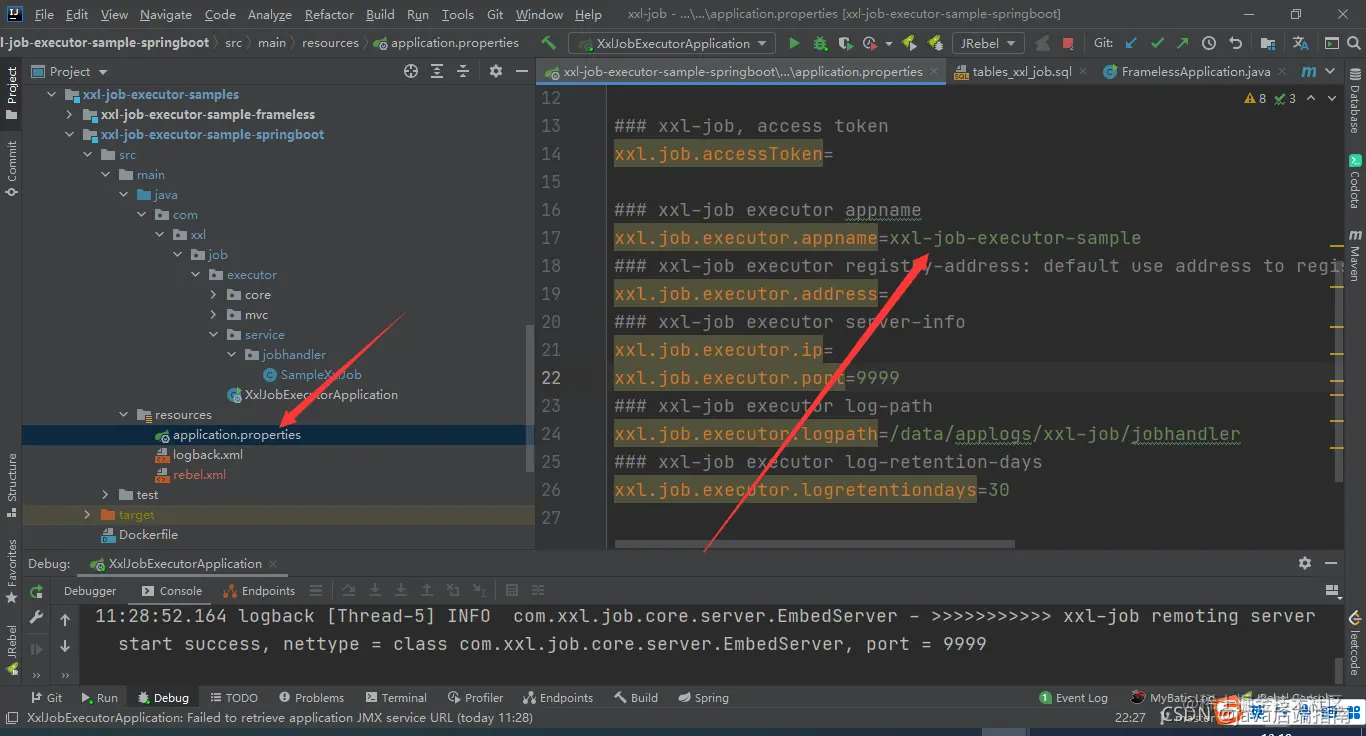Expand the mvc package
Viewport: 1366px width, 736px height.
[x=214, y=315]
